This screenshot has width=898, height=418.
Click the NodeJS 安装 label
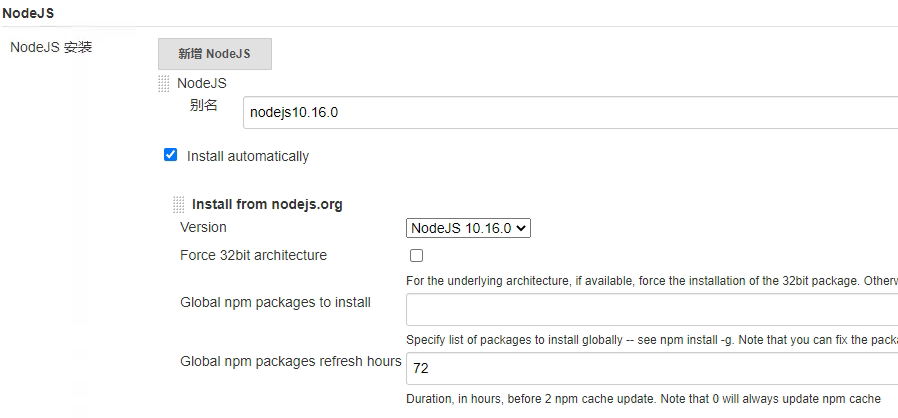coord(51,47)
